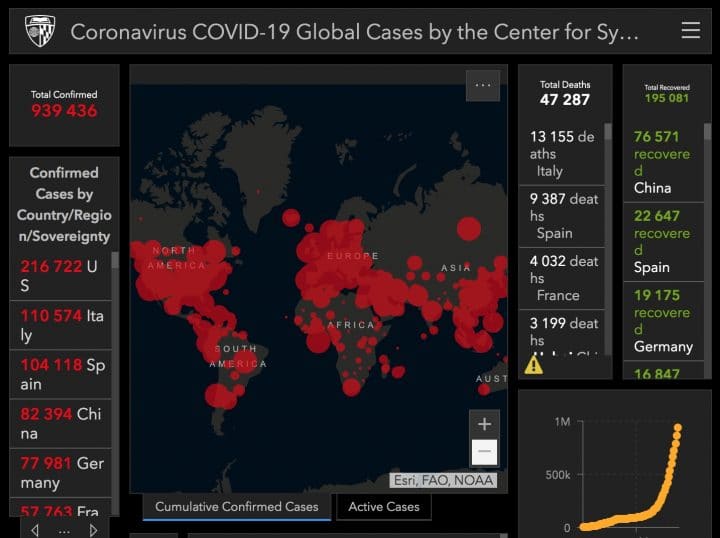Select Italy with 110 574 confirmed cases
The image size is (720, 538).
pos(62,325)
